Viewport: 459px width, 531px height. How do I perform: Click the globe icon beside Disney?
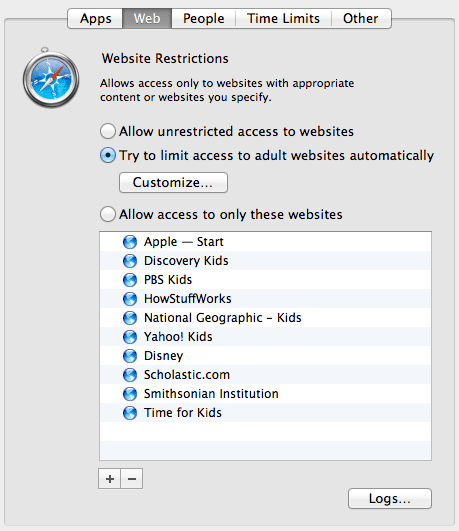(x=130, y=356)
